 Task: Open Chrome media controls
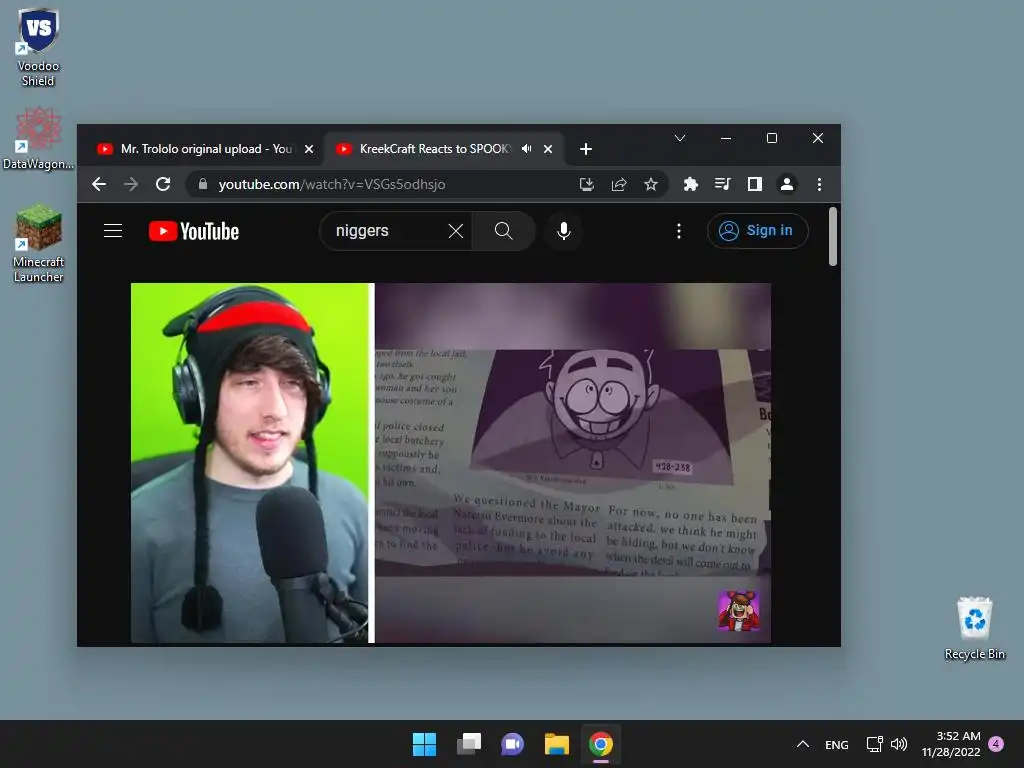tap(722, 184)
